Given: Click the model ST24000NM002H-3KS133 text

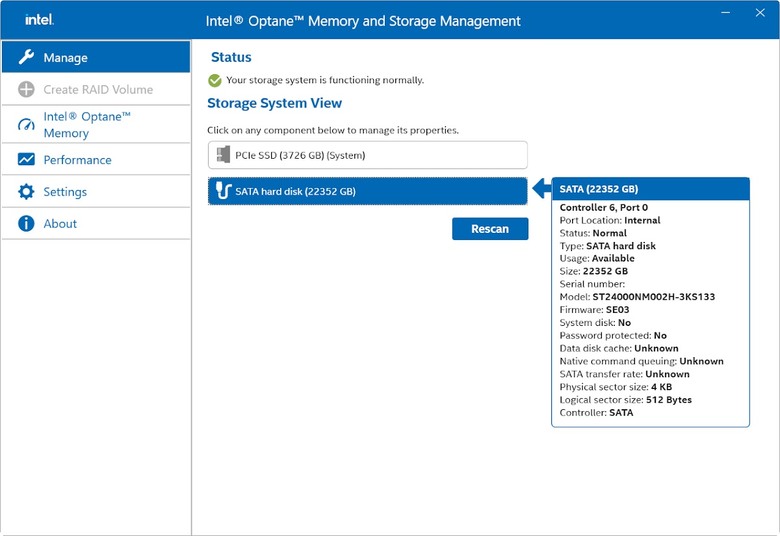Looking at the screenshot, I should click(653, 297).
